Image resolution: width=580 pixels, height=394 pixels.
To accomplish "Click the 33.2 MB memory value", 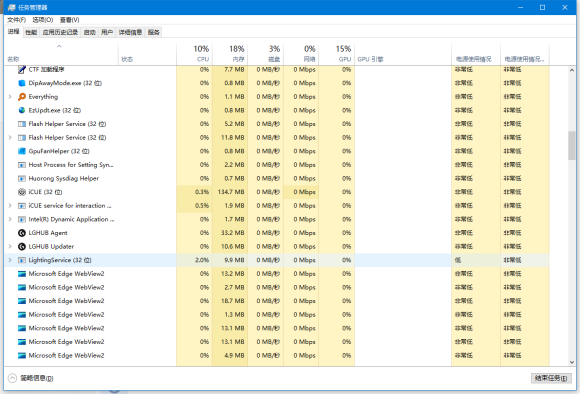I will point(233,233).
